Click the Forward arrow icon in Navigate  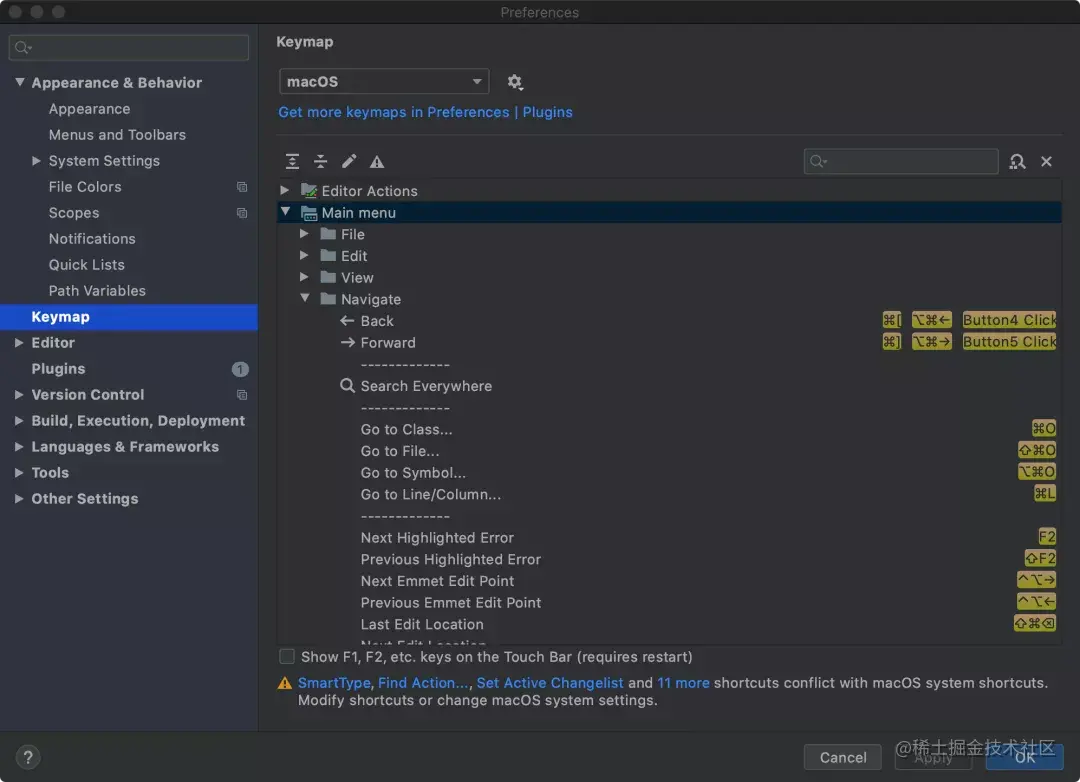347,342
